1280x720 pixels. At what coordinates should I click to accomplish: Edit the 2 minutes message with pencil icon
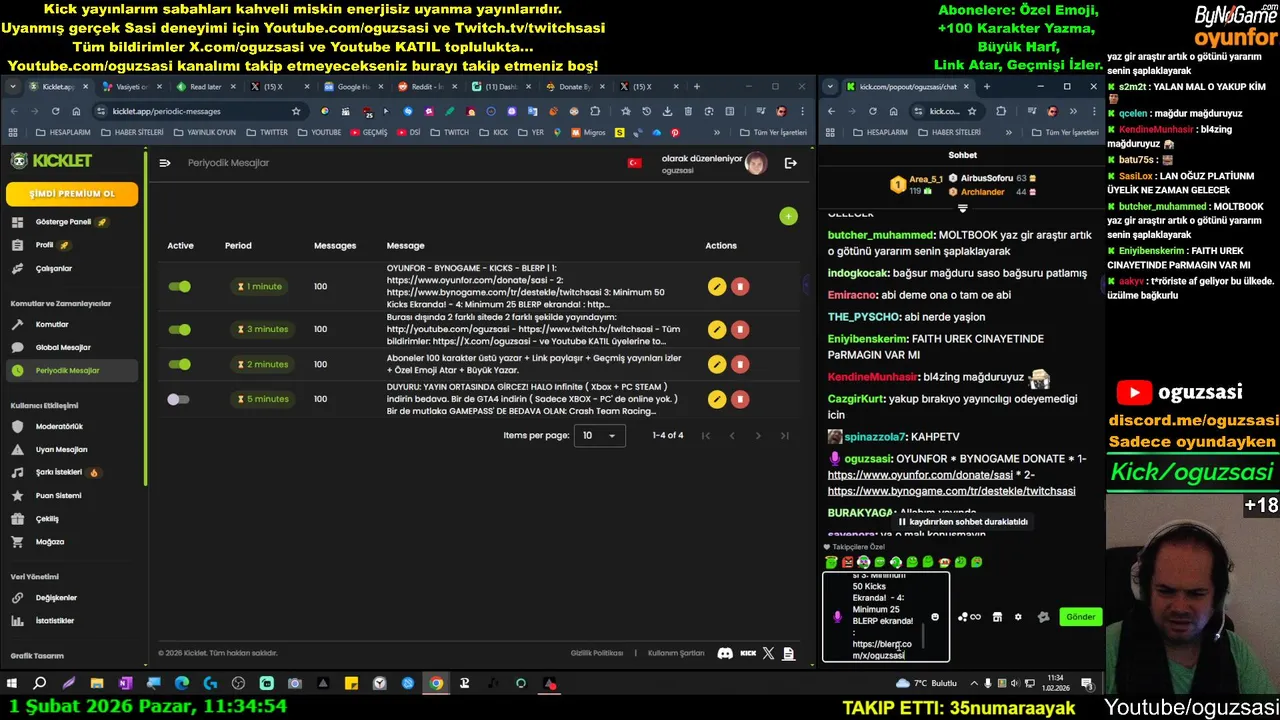(716, 364)
